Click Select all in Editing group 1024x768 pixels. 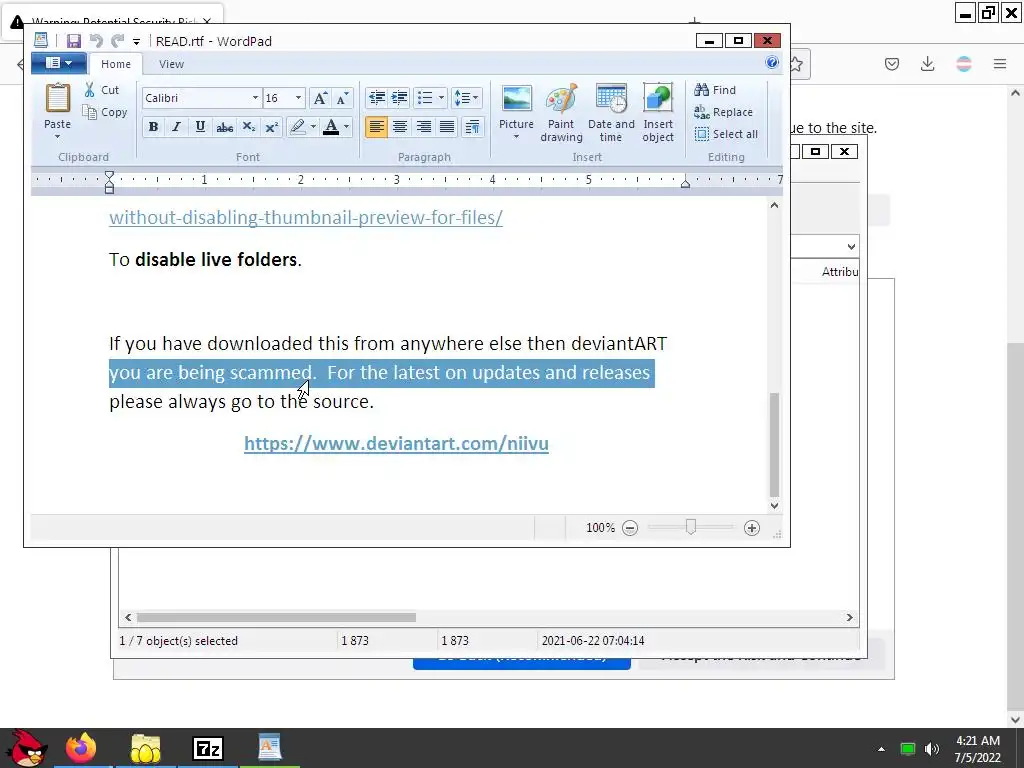click(726, 134)
